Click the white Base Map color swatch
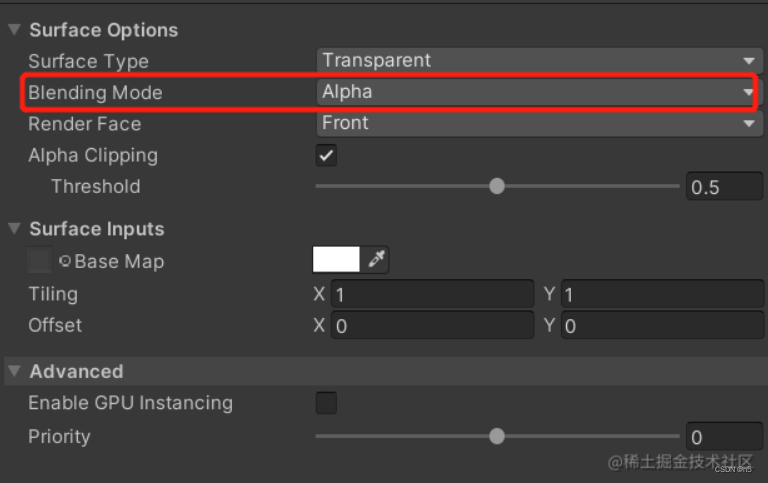Image resolution: width=768 pixels, height=483 pixels. click(x=336, y=259)
